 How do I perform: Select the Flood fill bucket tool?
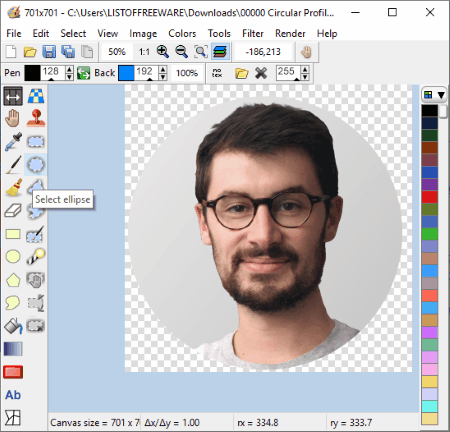pyautogui.click(x=13, y=326)
